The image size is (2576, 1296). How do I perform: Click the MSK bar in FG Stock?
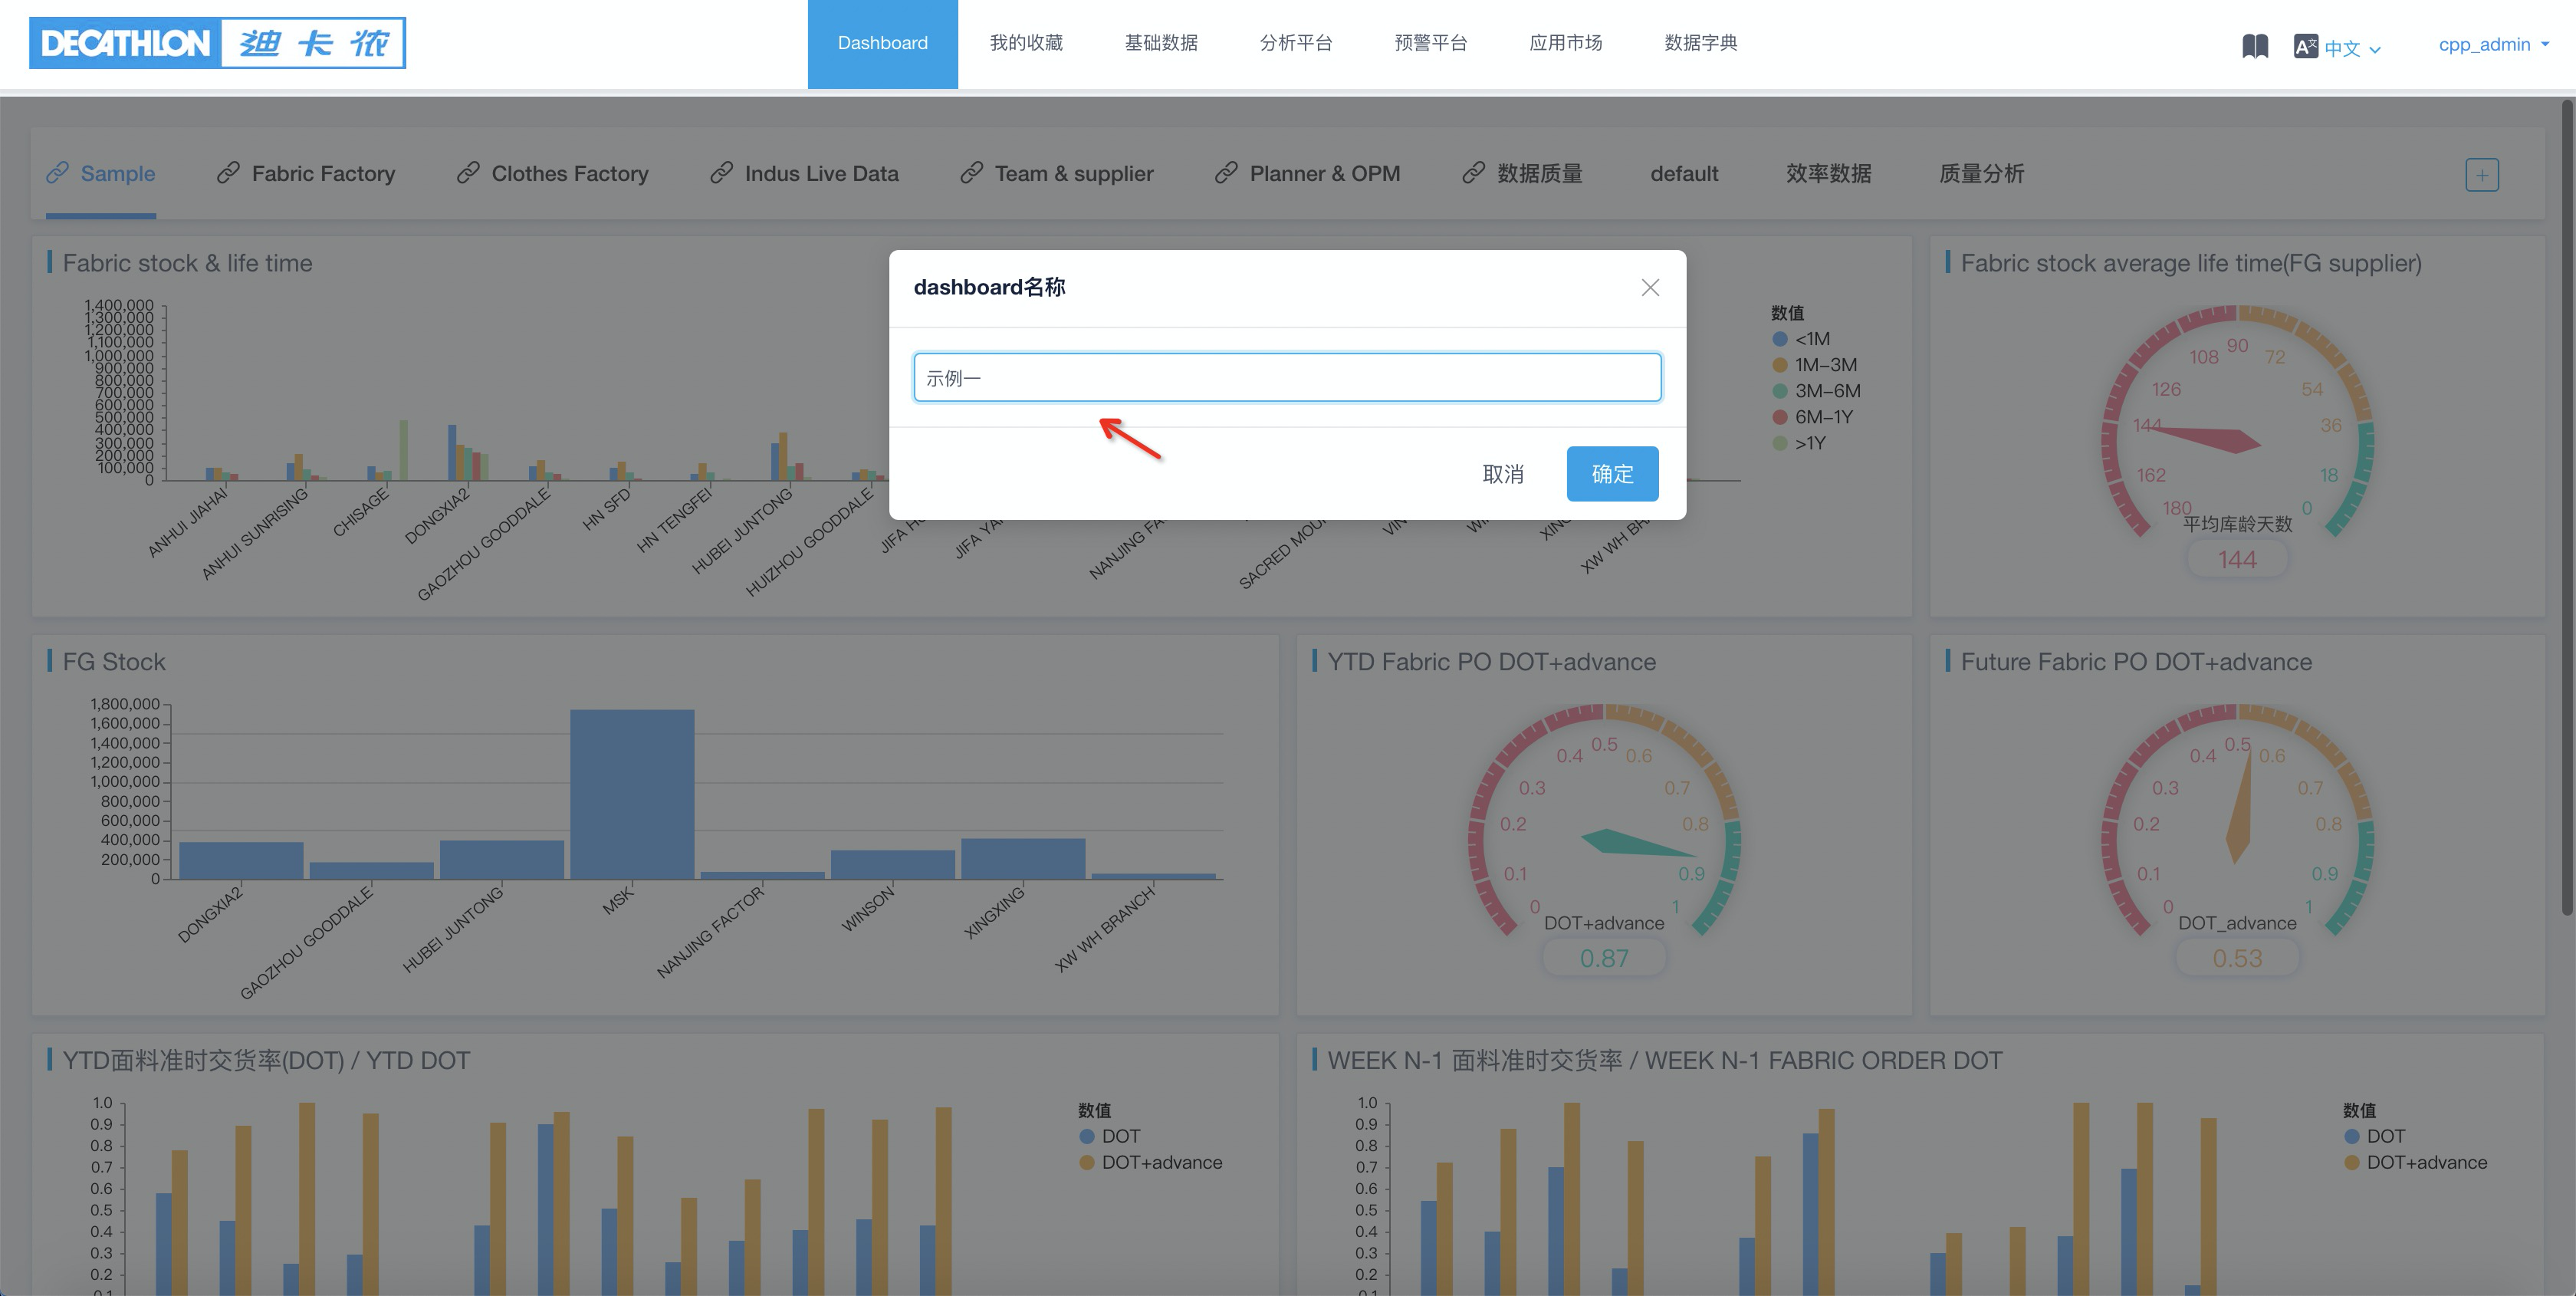632,794
